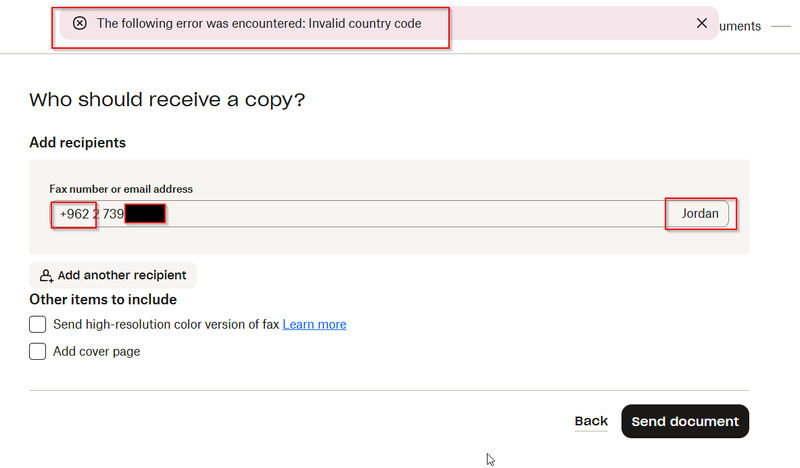
Task: Click the Invalid country code error message
Action: [259, 23]
